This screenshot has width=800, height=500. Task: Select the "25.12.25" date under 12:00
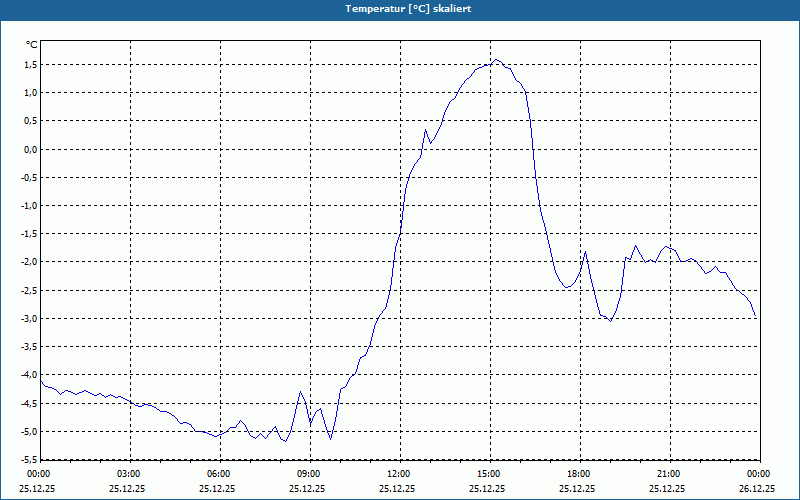pyautogui.click(x=397, y=488)
